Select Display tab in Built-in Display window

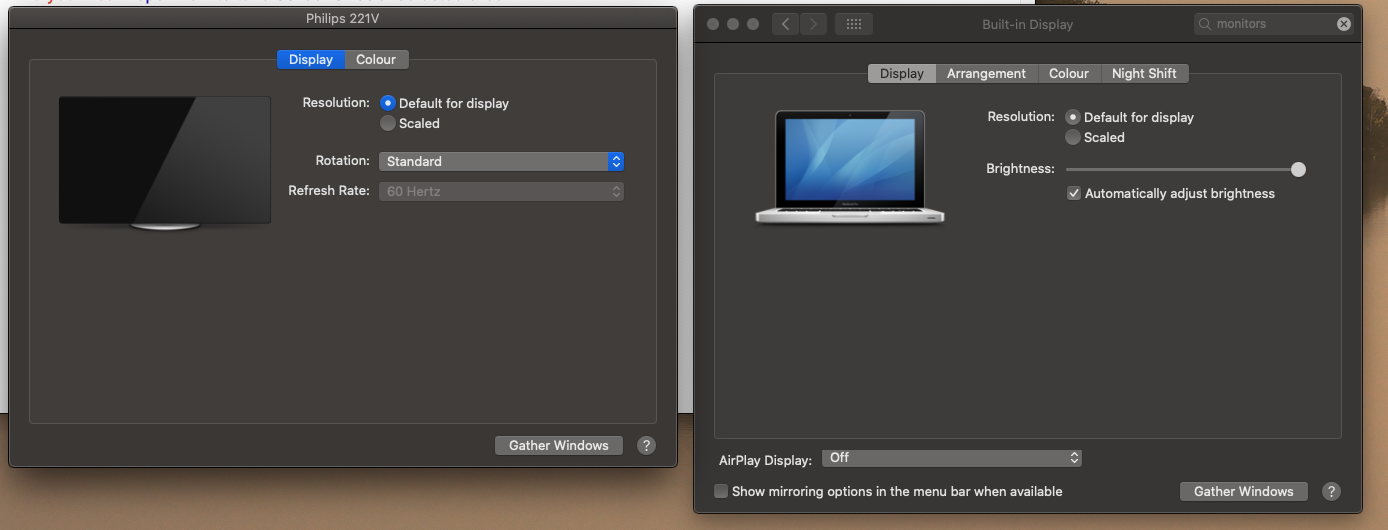[x=902, y=74]
